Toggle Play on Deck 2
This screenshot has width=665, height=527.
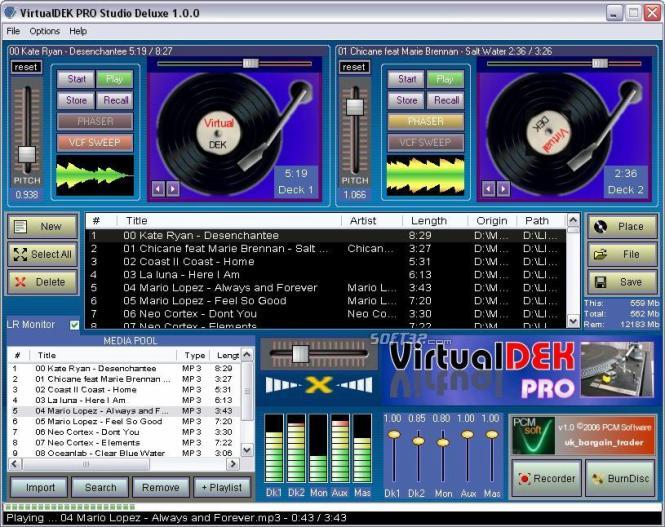pos(445,79)
